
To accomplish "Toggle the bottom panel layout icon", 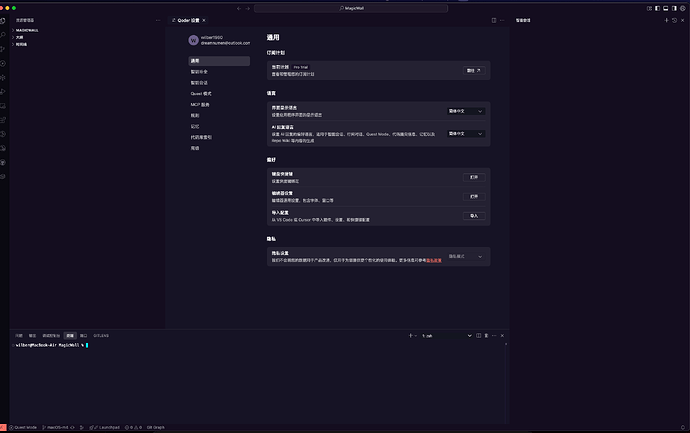I will pyautogui.click(x=666, y=8).
